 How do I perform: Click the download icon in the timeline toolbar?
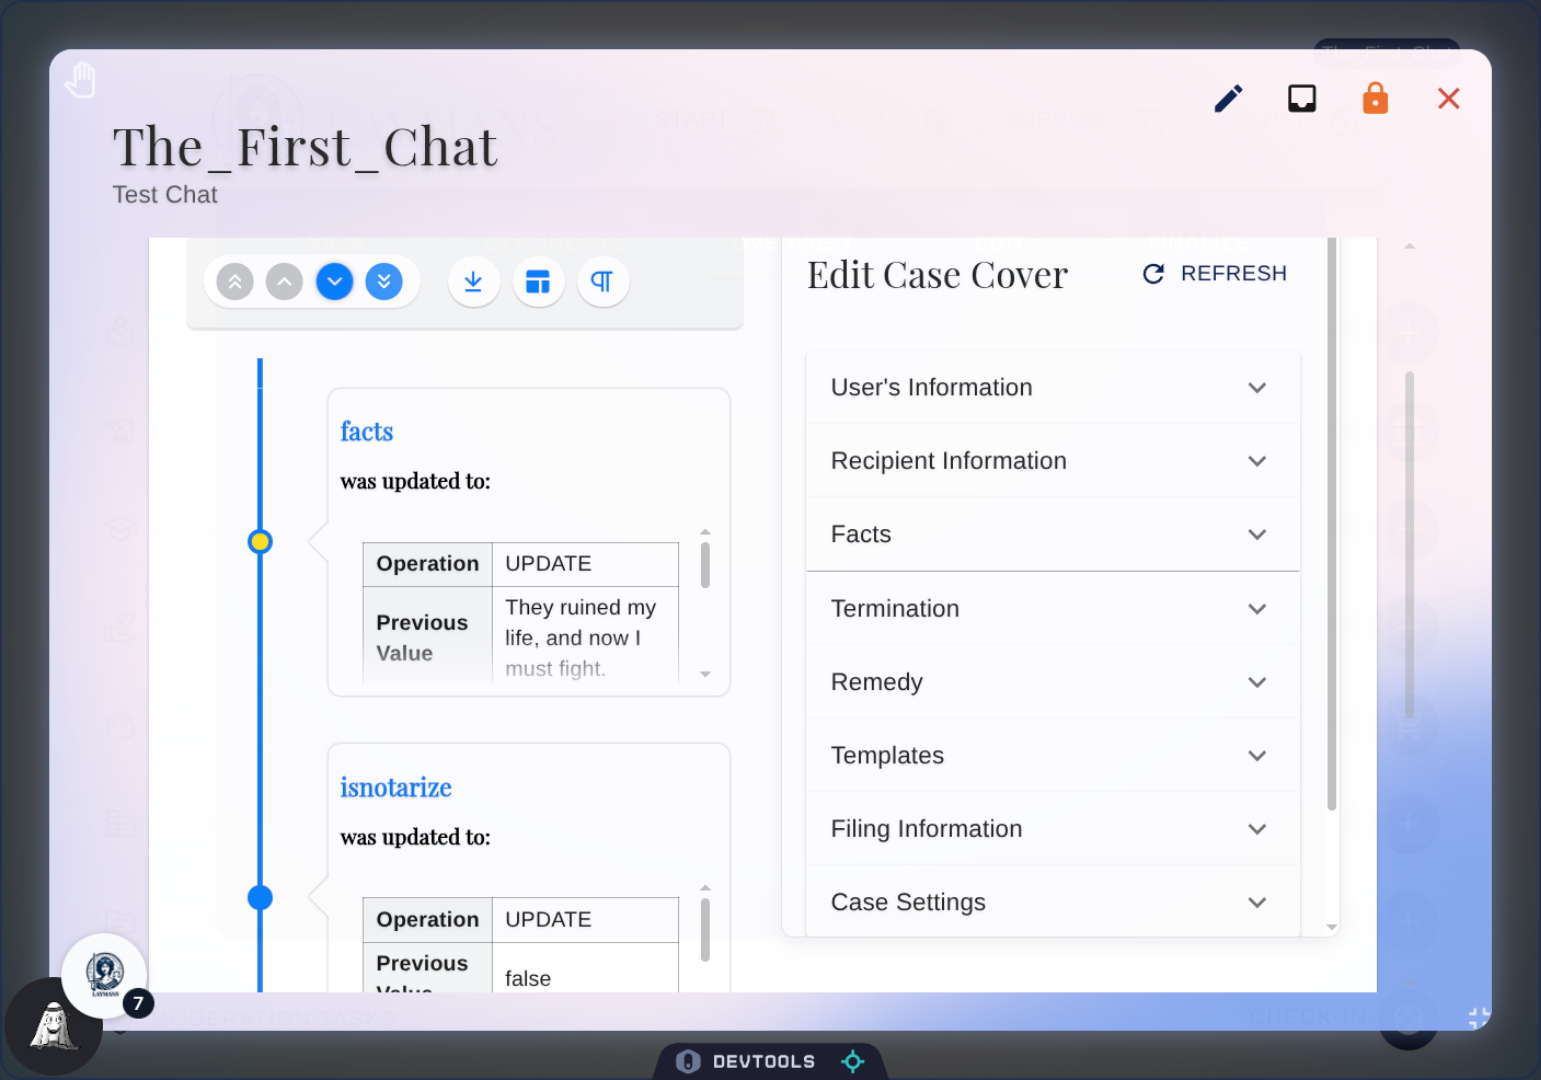point(474,282)
